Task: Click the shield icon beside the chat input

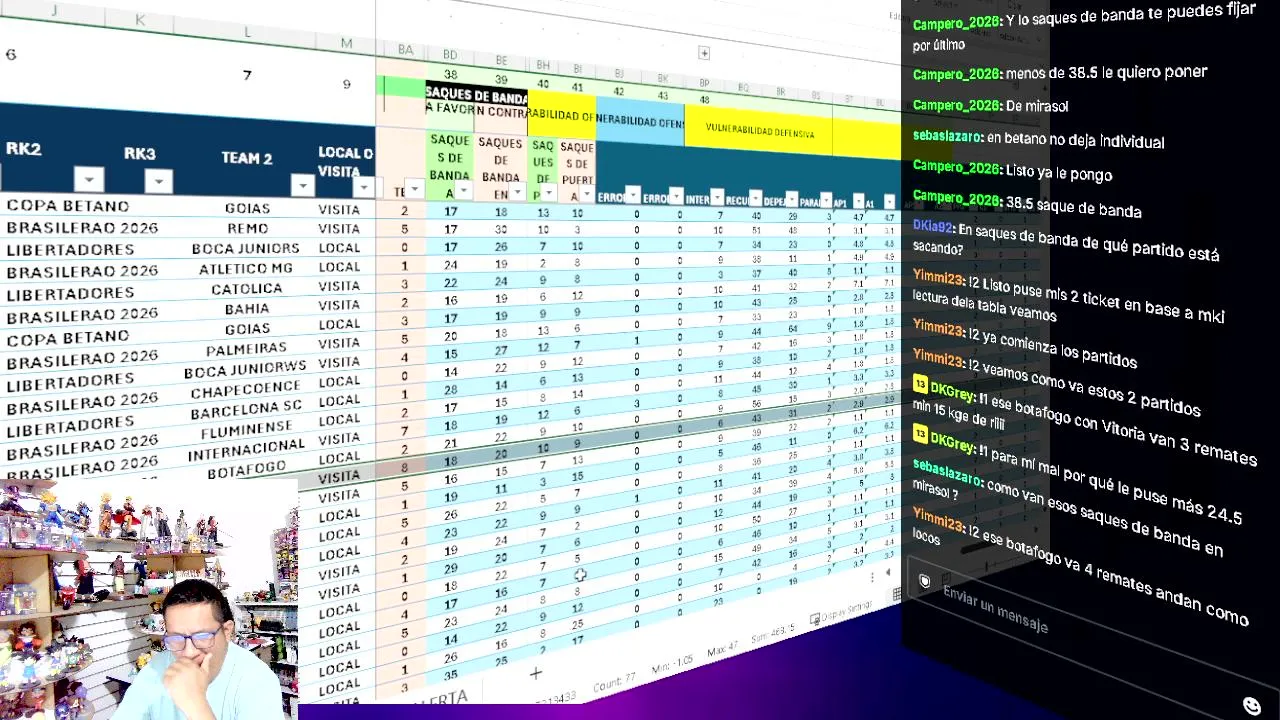Action: tap(925, 581)
